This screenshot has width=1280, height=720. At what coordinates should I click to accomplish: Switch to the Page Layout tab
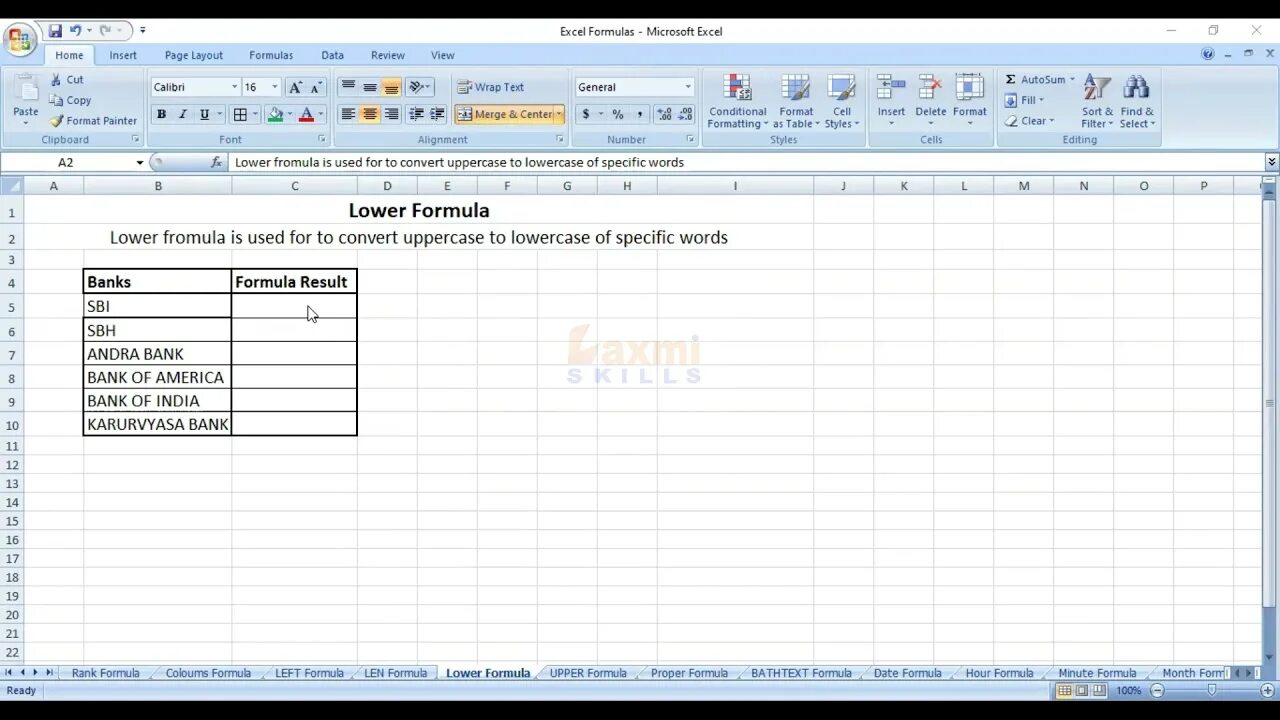click(194, 55)
